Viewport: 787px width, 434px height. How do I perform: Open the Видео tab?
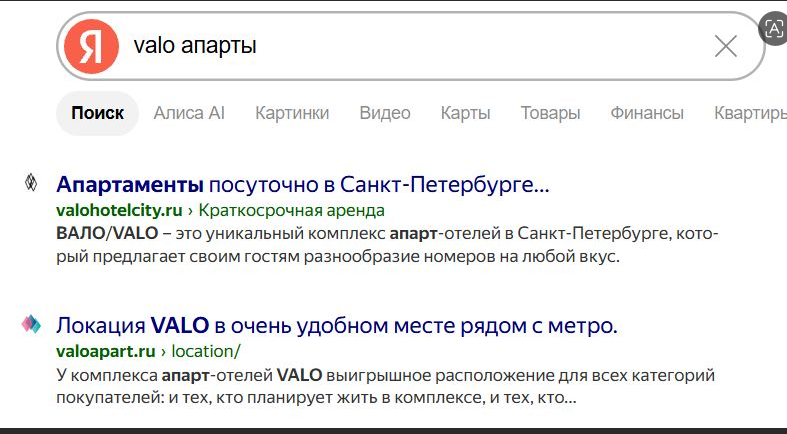385,113
